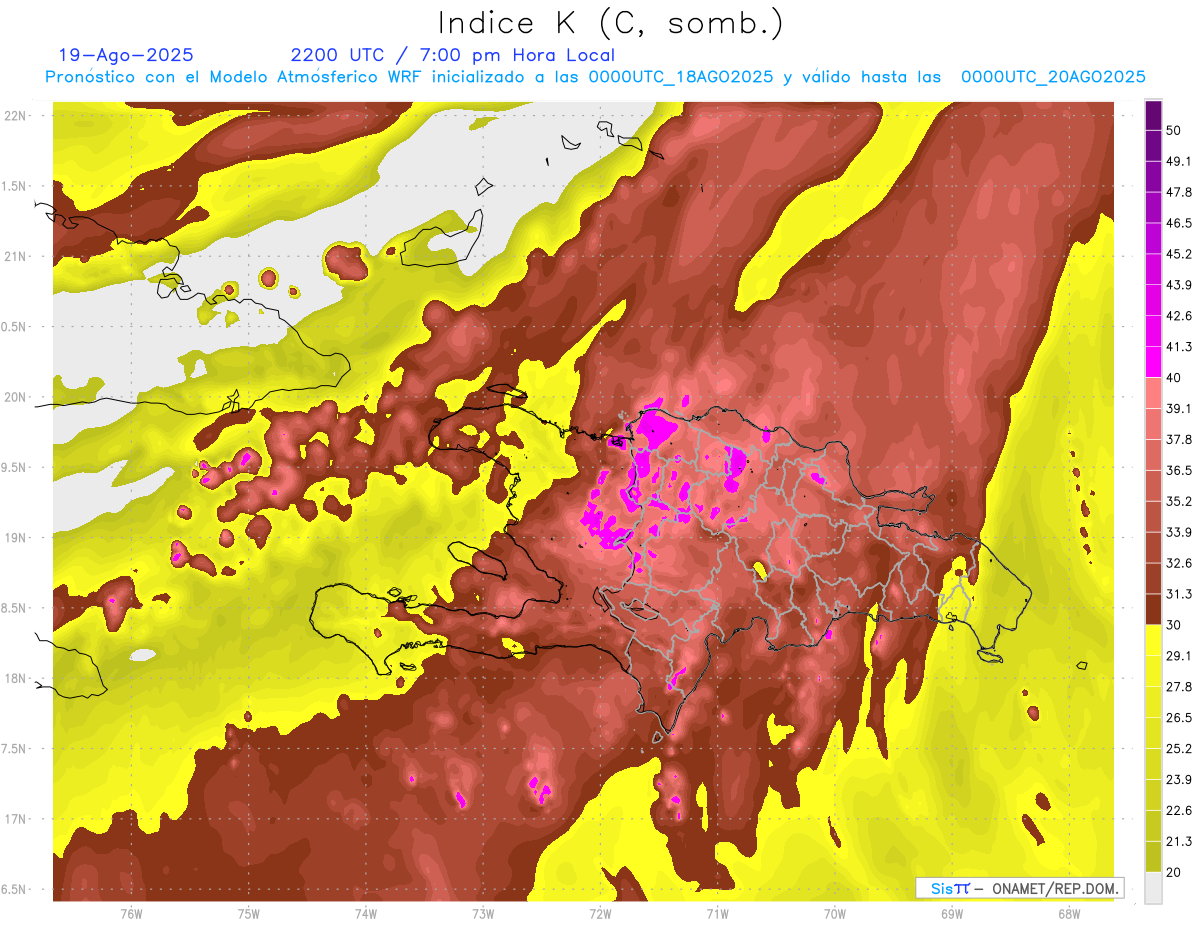Click the magenta swatch between 40 and 41.3
The width and height of the screenshot is (1200, 927).
pos(1153,362)
